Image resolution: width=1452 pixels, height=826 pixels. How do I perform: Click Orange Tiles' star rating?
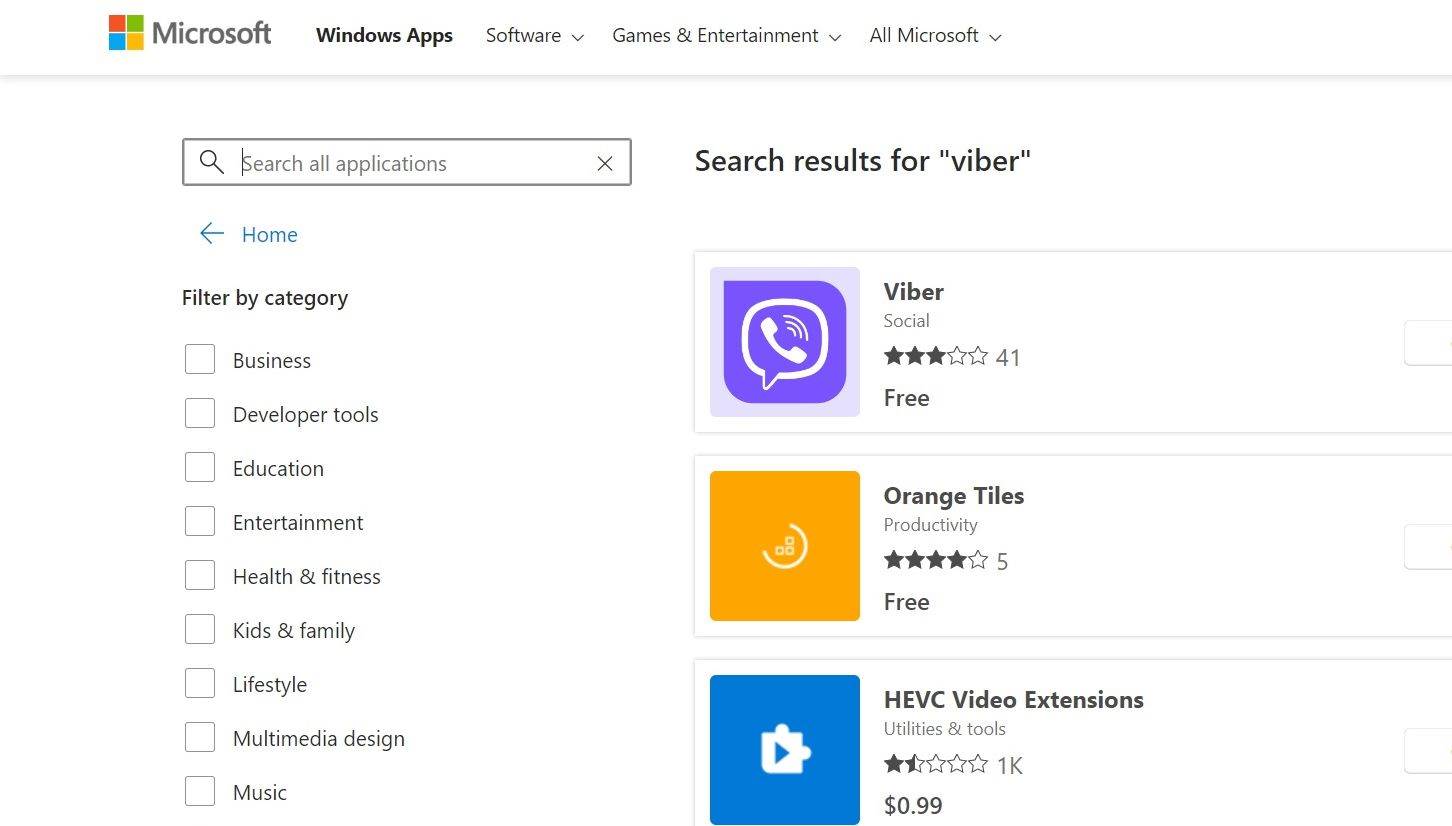point(936,560)
